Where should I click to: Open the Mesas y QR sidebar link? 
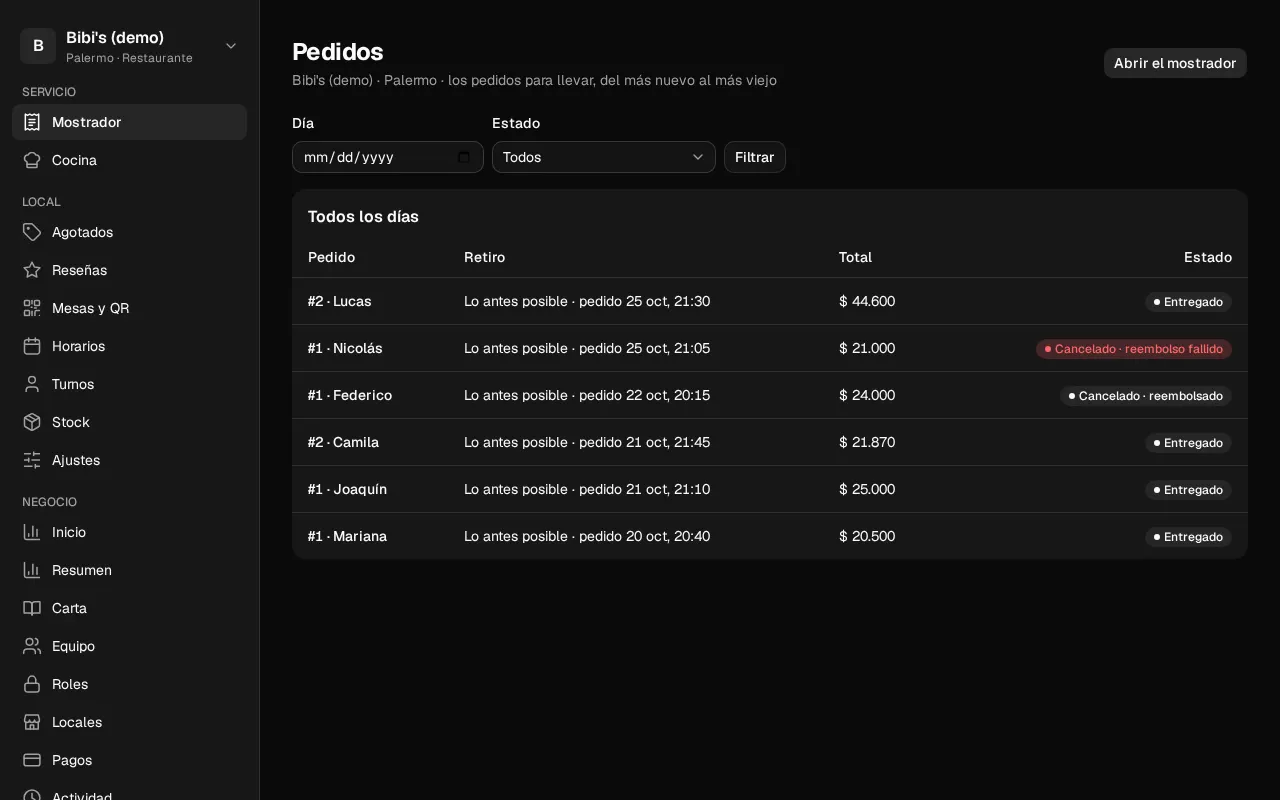pos(129,308)
